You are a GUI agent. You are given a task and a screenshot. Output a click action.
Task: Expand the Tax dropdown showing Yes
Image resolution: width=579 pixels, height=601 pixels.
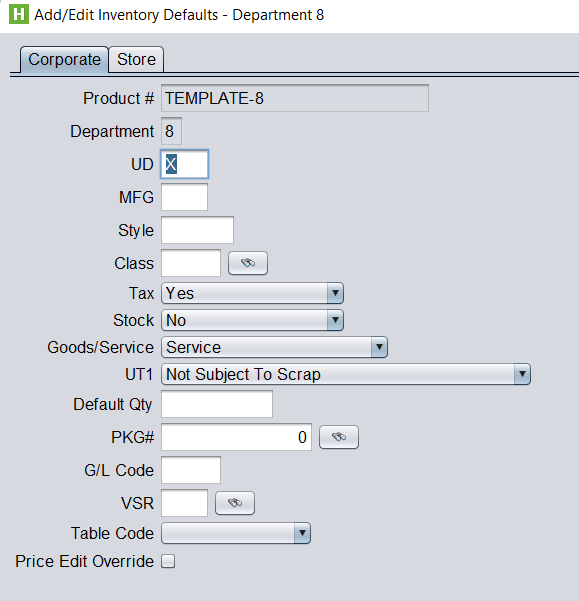(x=252, y=293)
